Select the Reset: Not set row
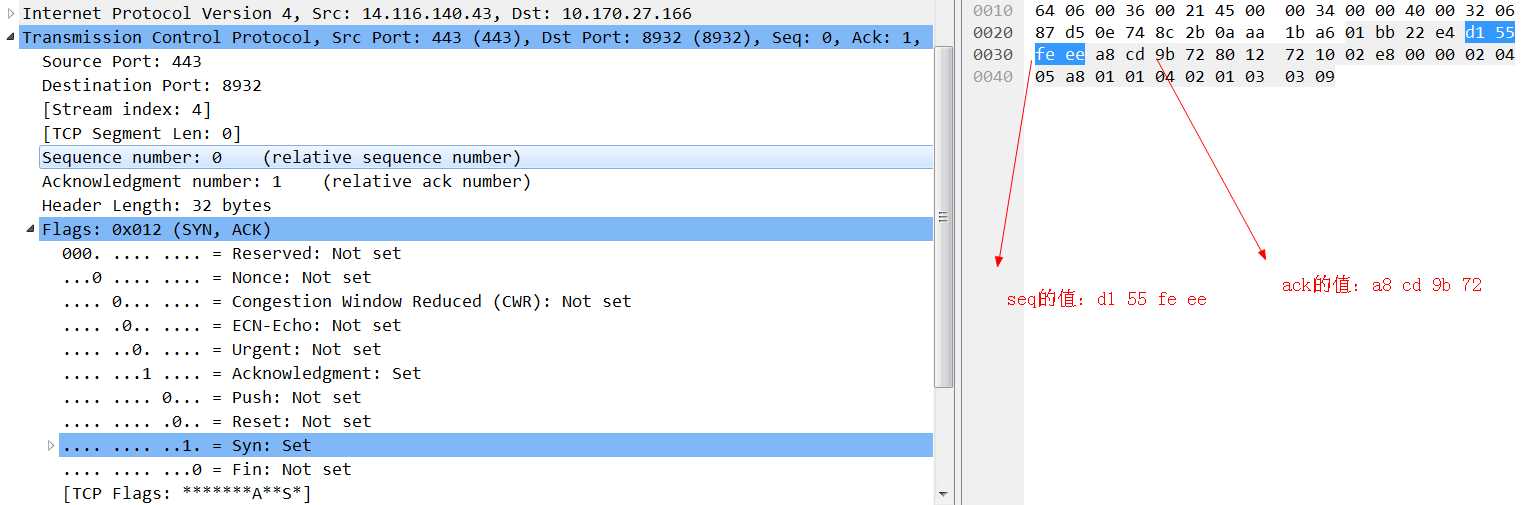The width and height of the screenshot is (1535, 505). coord(496,421)
